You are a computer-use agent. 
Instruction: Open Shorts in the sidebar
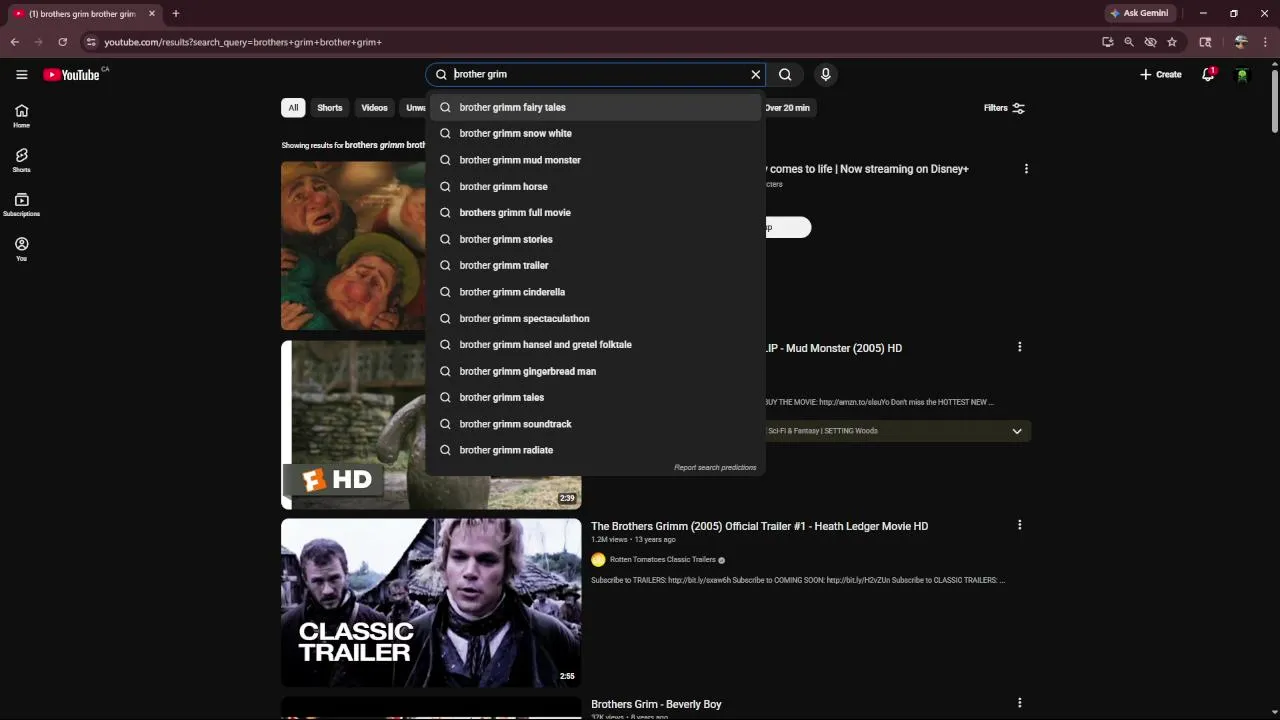[21, 160]
